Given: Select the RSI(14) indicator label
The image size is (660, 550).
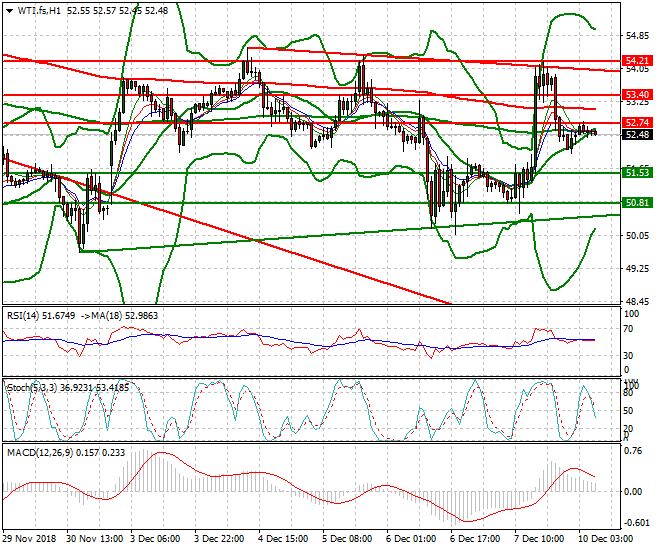Looking at the screenshot, I should click(41, 316).
